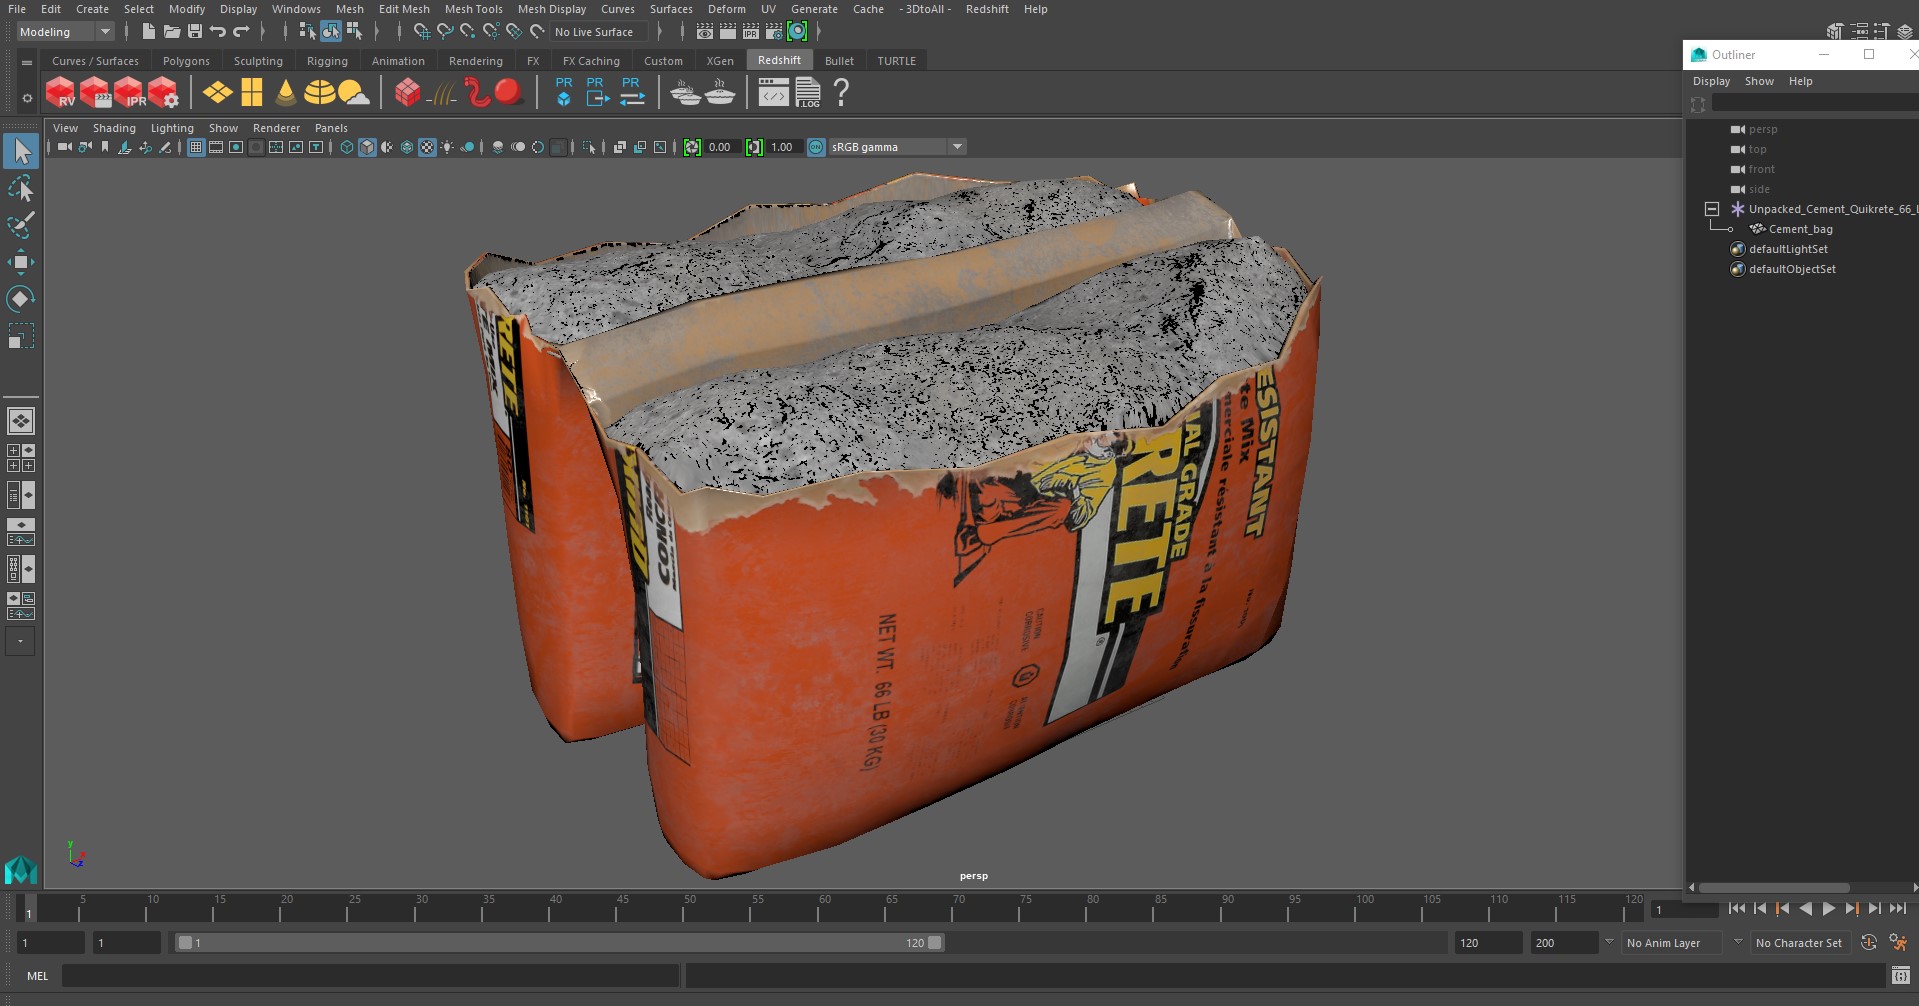The image size is (1919, 1006).
Task: Open the Windows menu
Action: (x=296, y=9)
